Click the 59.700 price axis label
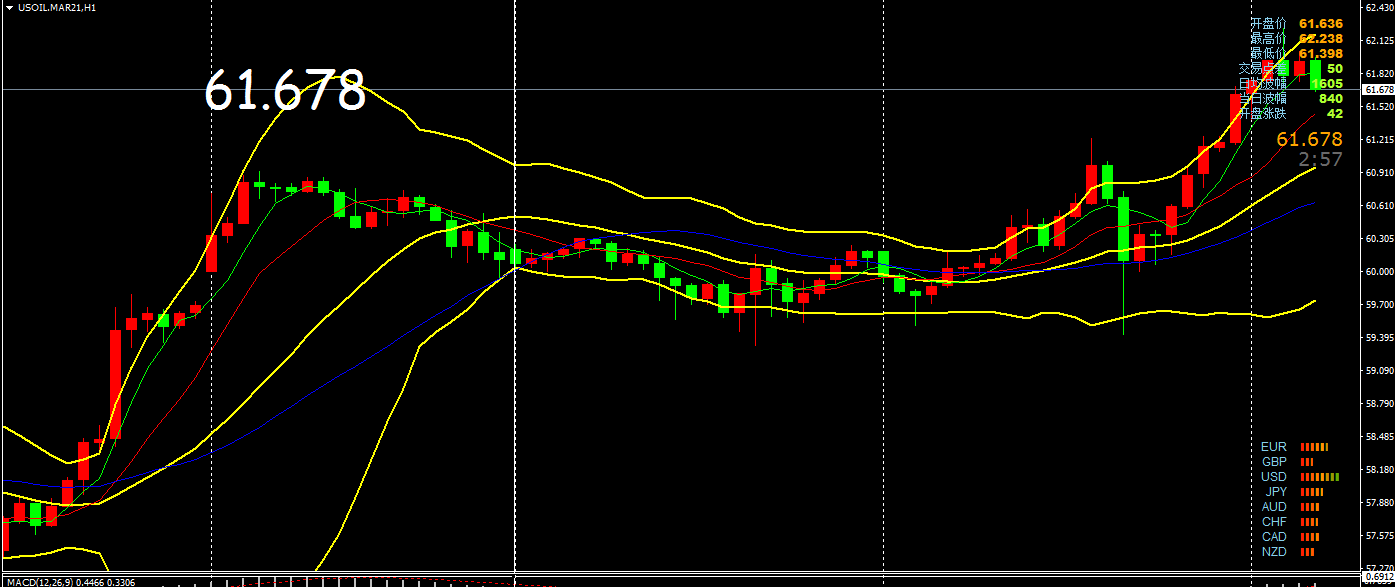Screen dimensions: 1395x587 pos(1379,304)
